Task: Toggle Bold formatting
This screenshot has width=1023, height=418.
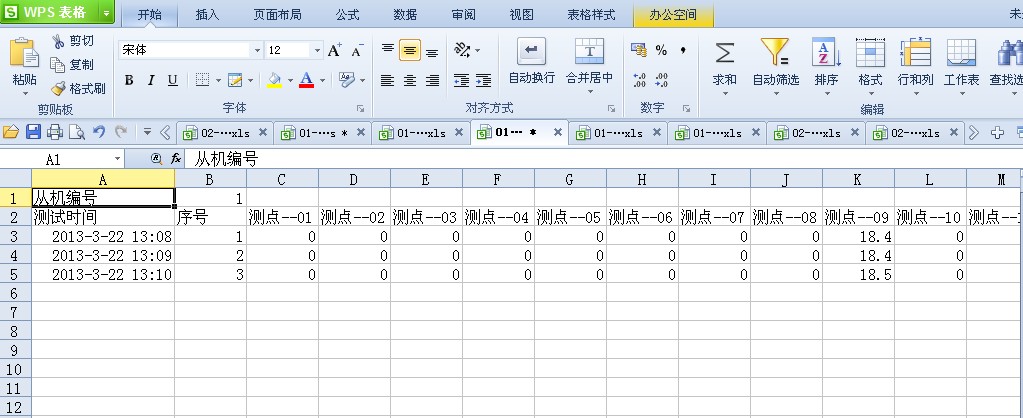Action: point(129,80)
